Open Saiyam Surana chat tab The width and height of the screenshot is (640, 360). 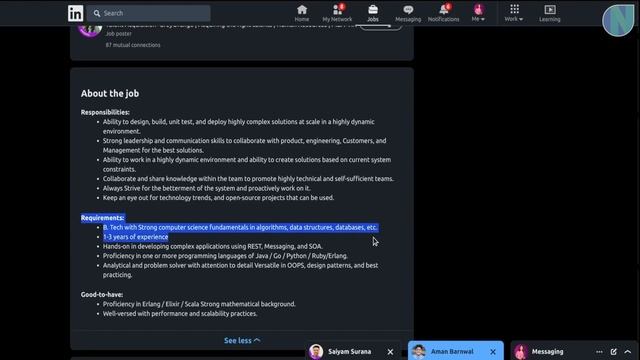(x=349, y=351)
